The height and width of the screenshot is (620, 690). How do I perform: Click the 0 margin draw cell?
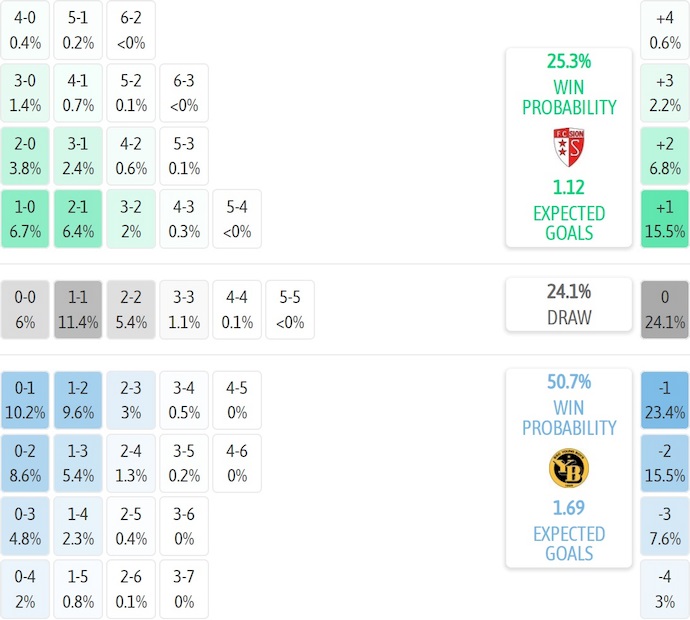[665, 310]
